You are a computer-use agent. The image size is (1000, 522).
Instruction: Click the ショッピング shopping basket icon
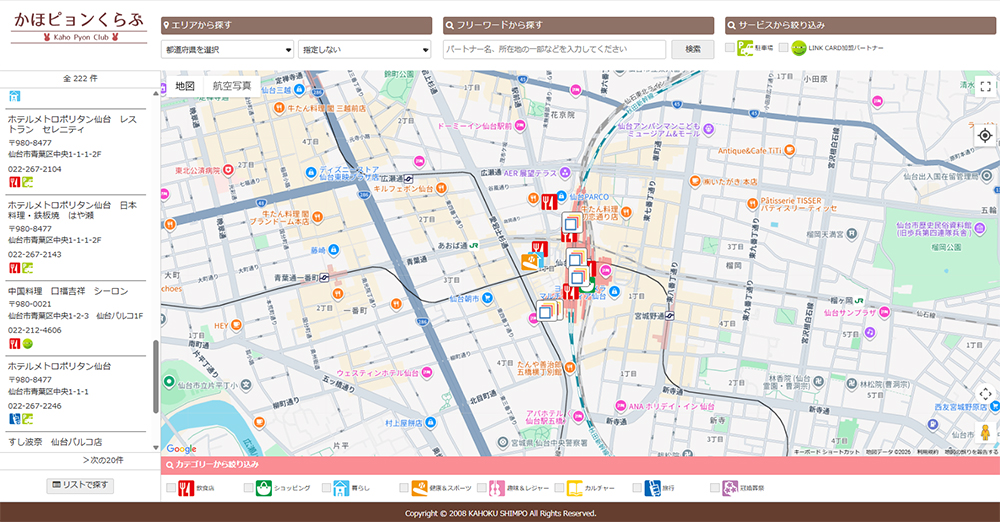(264, 488)
